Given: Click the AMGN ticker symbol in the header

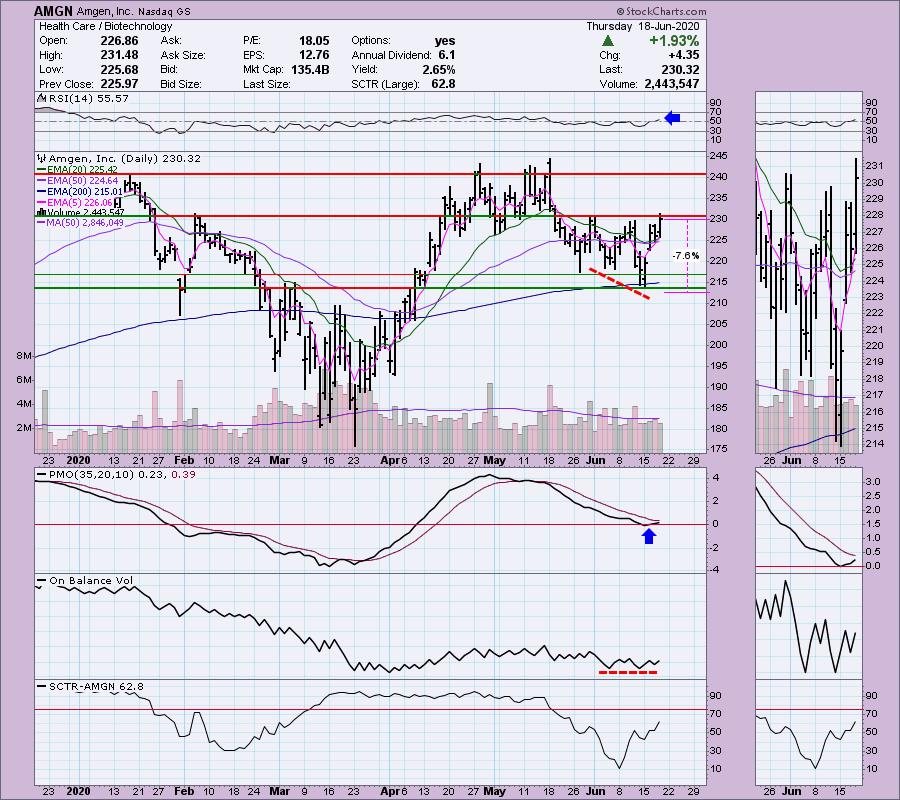Looking at the screenshot, I should (53, 11).
